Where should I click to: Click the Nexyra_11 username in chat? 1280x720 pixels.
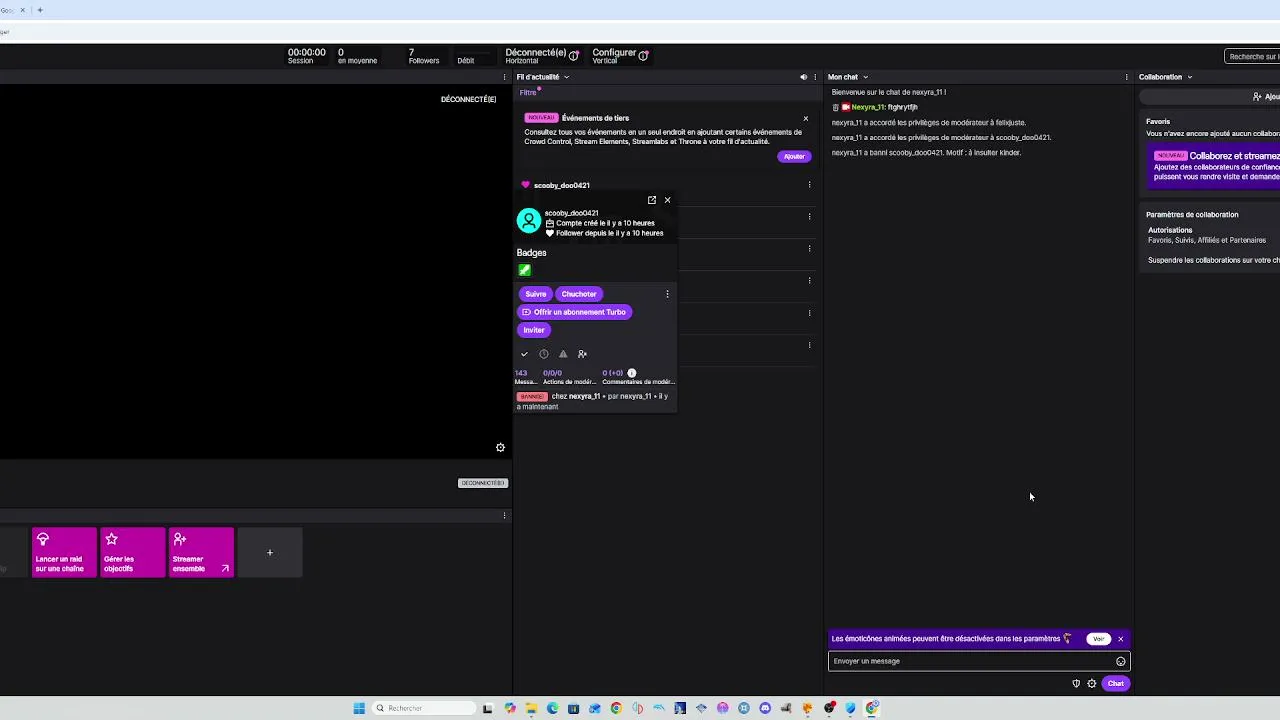pyautogui.click(x=868, y=107)
